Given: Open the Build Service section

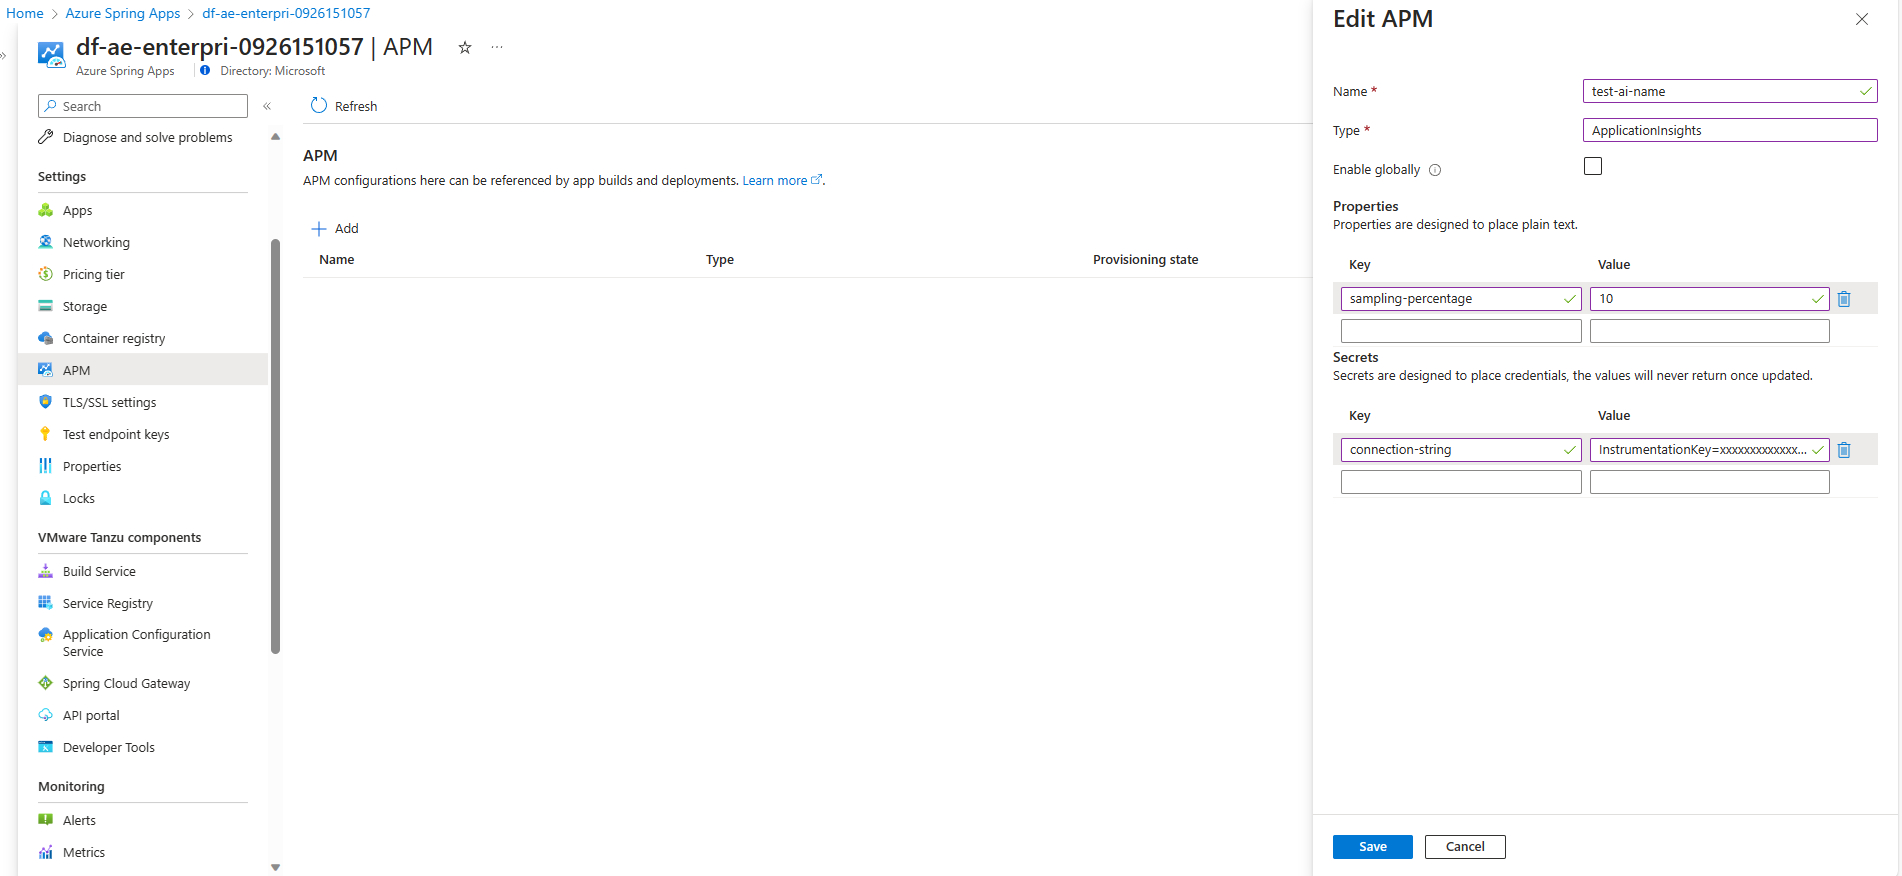Looking at the screenshot, I should (99, 571).
